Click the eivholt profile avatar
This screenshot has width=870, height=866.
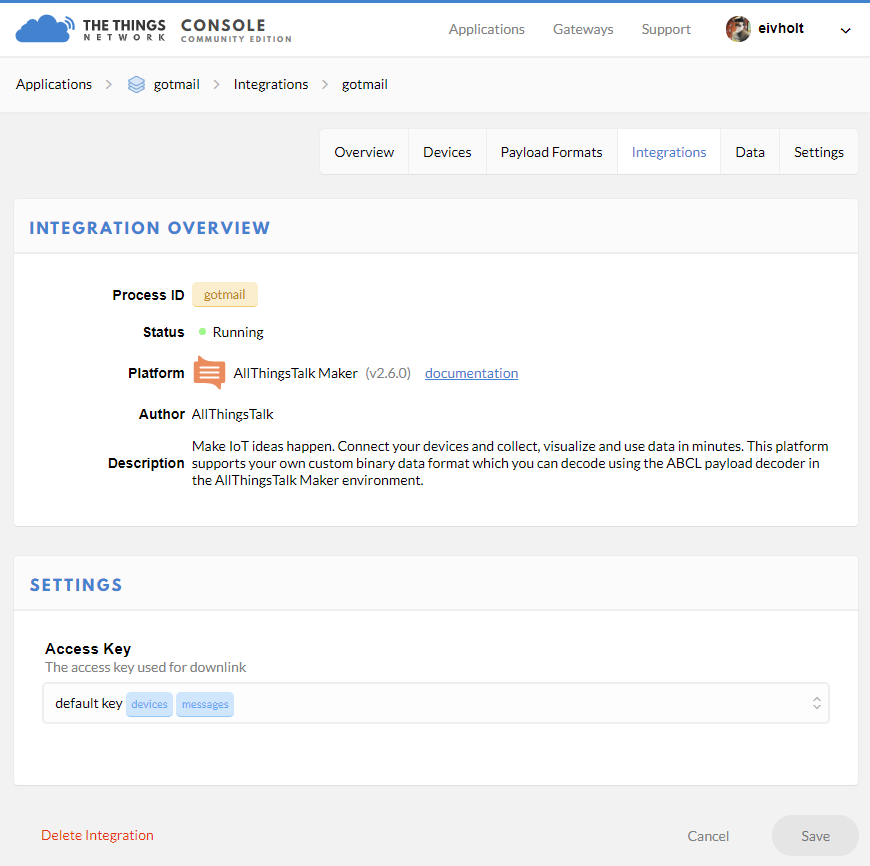click(738, 28)
